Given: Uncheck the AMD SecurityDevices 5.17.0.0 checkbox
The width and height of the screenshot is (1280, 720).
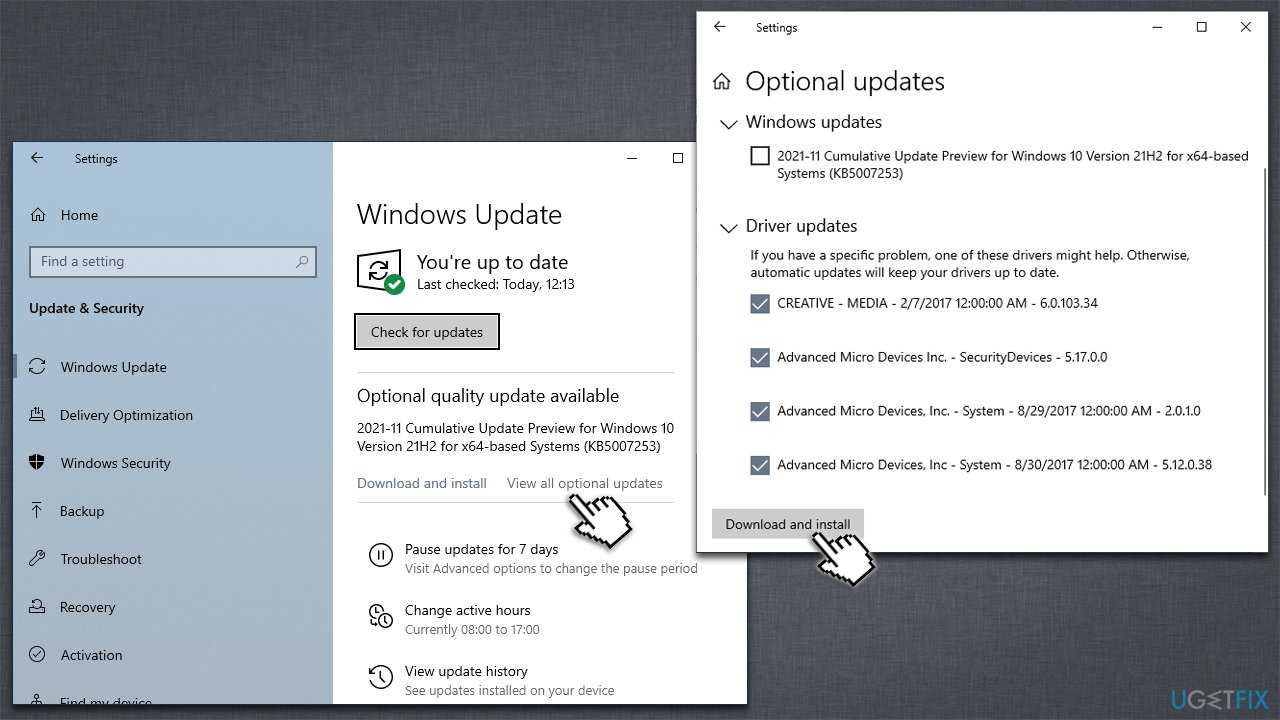Looking at the screenshot, I should [760, 357].
